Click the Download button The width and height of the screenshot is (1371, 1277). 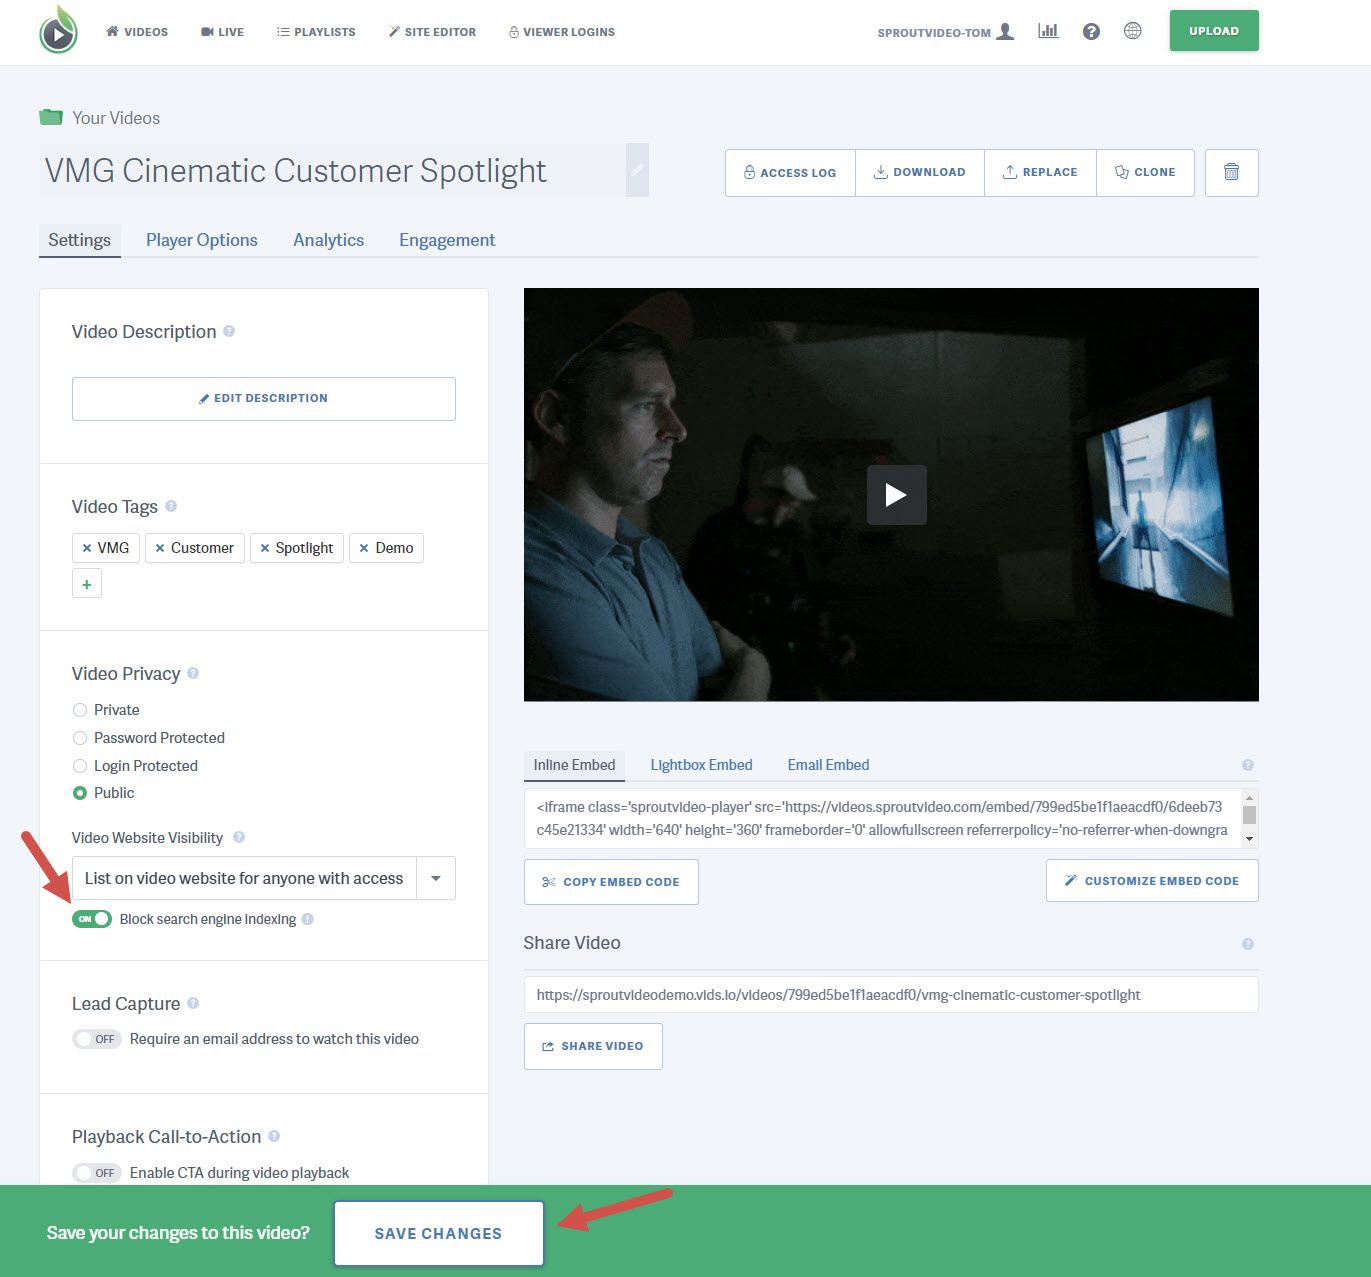point(920,172)
